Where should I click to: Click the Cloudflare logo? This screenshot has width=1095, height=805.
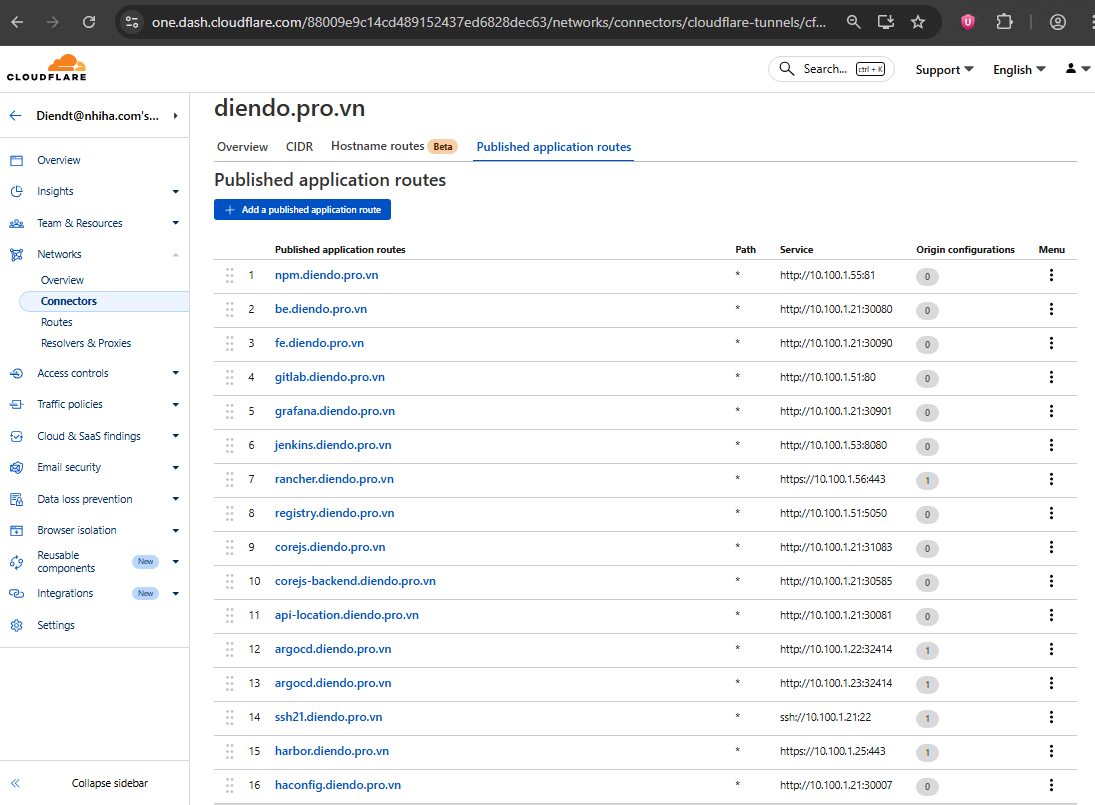point(46,68)
